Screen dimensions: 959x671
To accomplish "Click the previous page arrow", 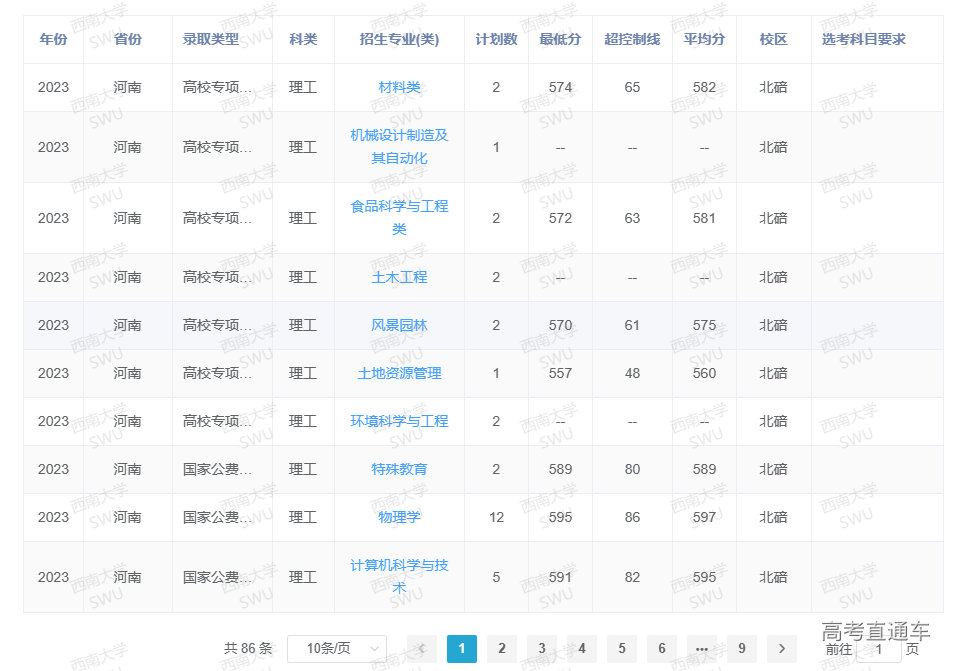I will pos(421,648).
